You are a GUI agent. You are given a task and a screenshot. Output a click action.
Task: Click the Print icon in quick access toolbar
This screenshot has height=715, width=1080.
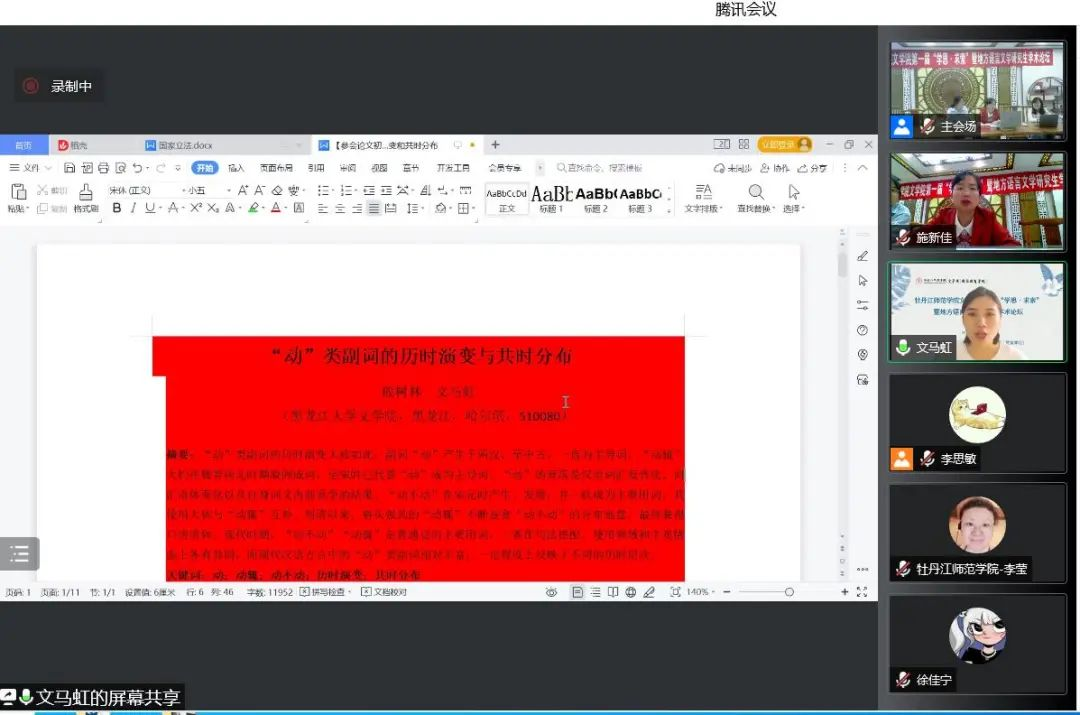tap(102, 168)
